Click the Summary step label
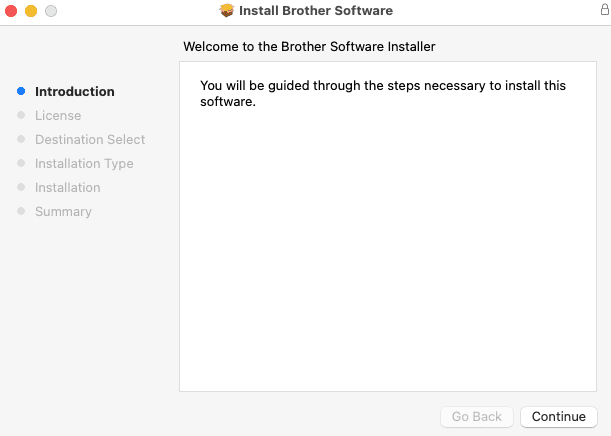 coord(63,212)
